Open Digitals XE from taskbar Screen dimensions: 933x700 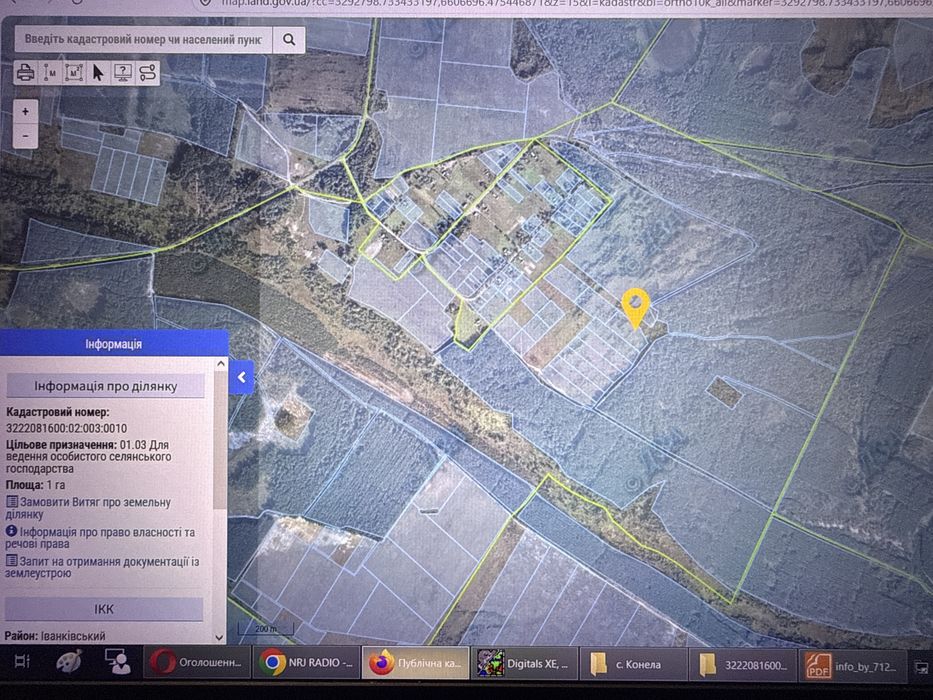(x=524, y=663)
